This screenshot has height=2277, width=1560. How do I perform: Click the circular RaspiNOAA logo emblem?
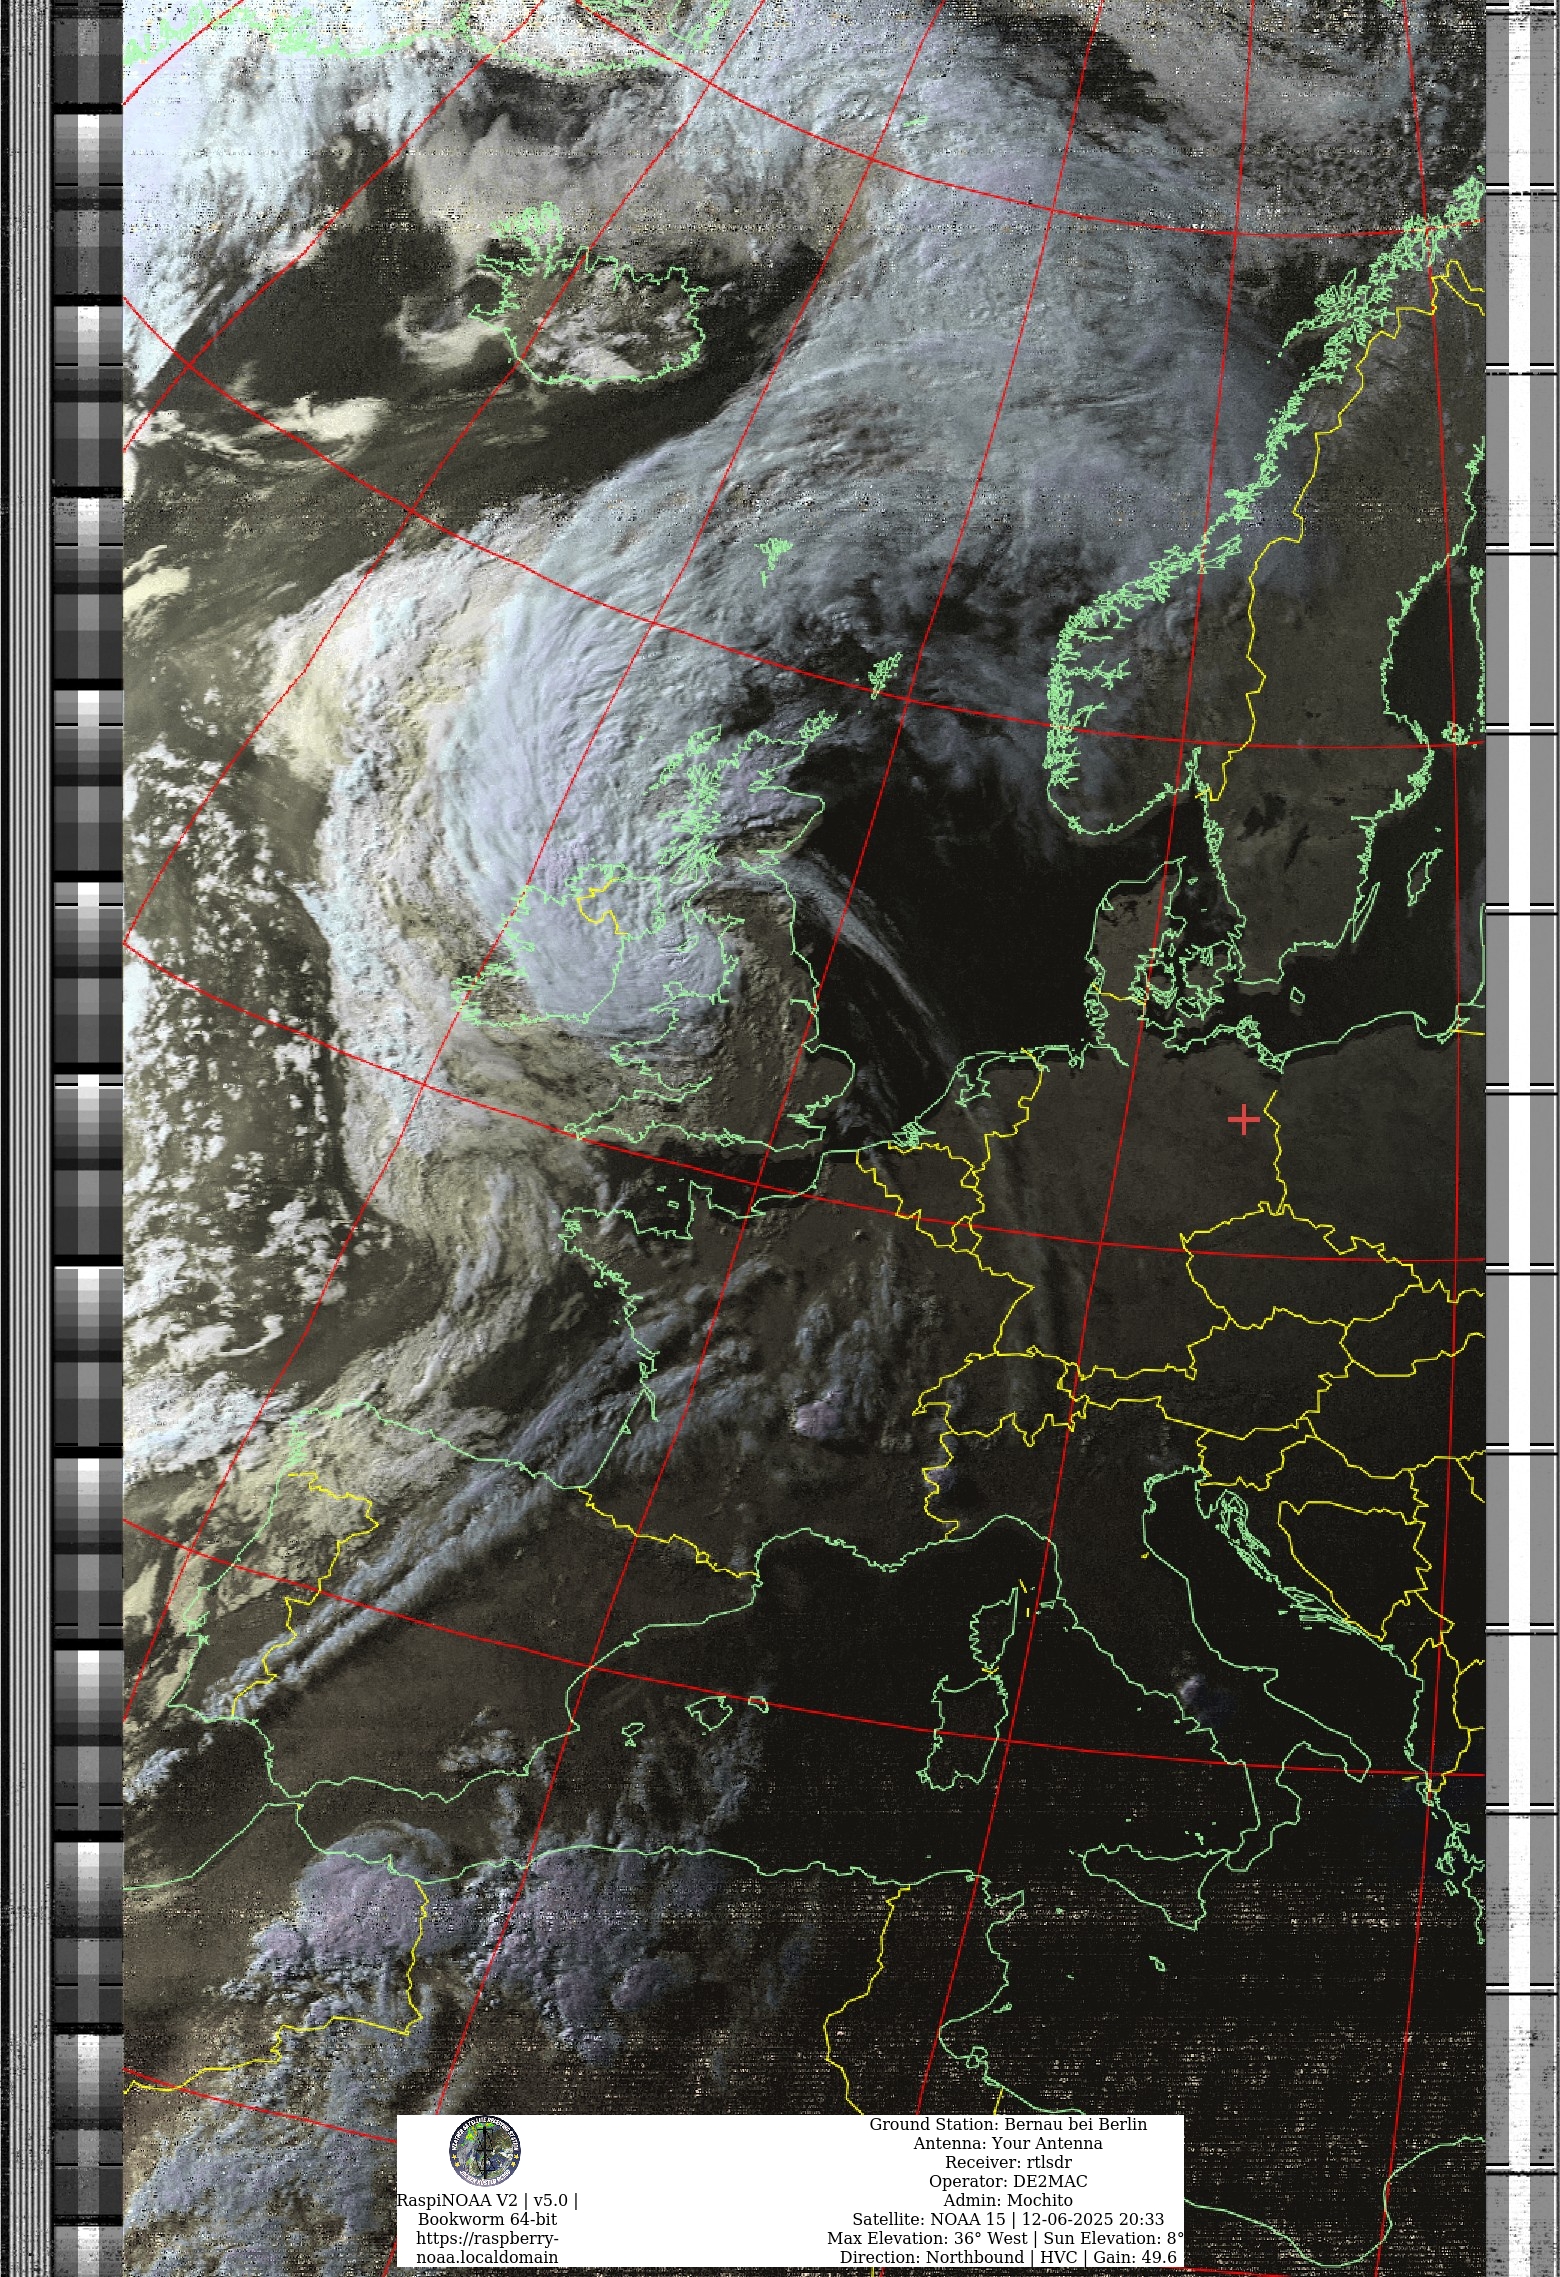tap(485, 2151)
